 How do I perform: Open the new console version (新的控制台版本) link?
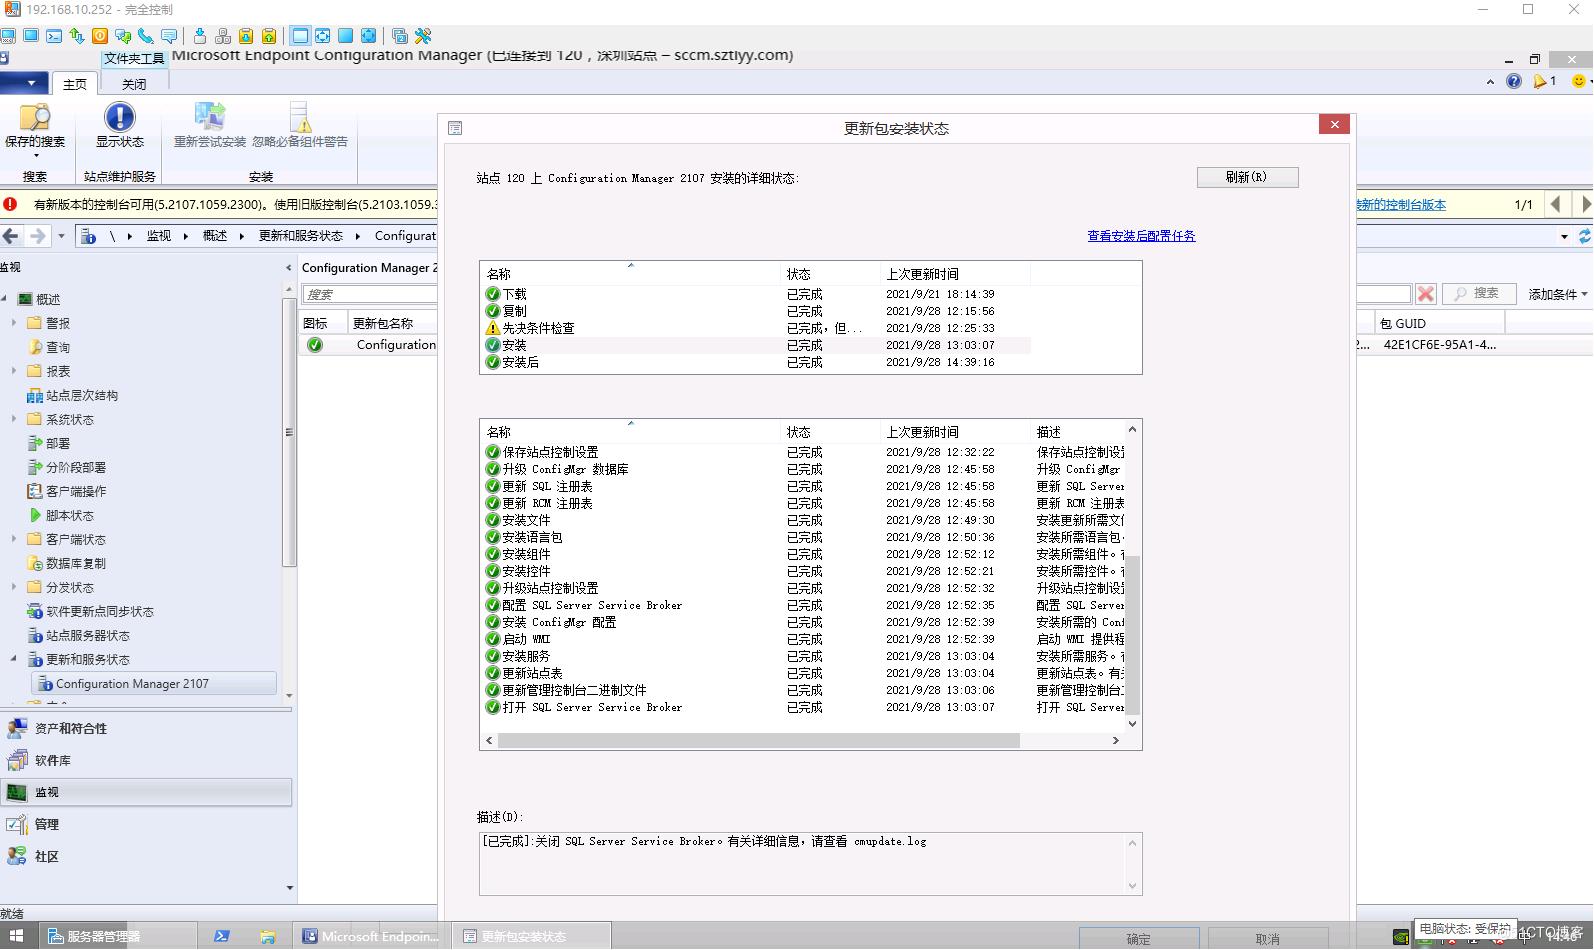pos(1401,204)
